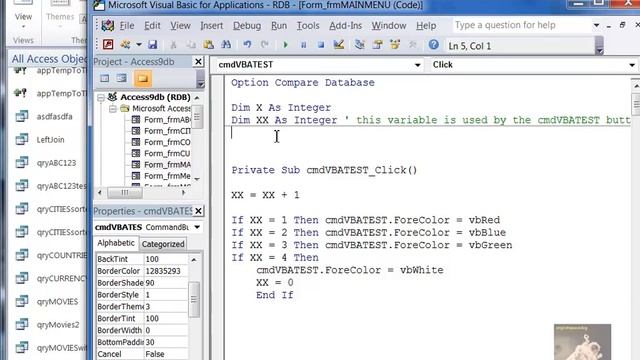Click BorderColor value 12835293
Image resolution: width=640 pixels, height=360 pixels.
pos(166,271)
